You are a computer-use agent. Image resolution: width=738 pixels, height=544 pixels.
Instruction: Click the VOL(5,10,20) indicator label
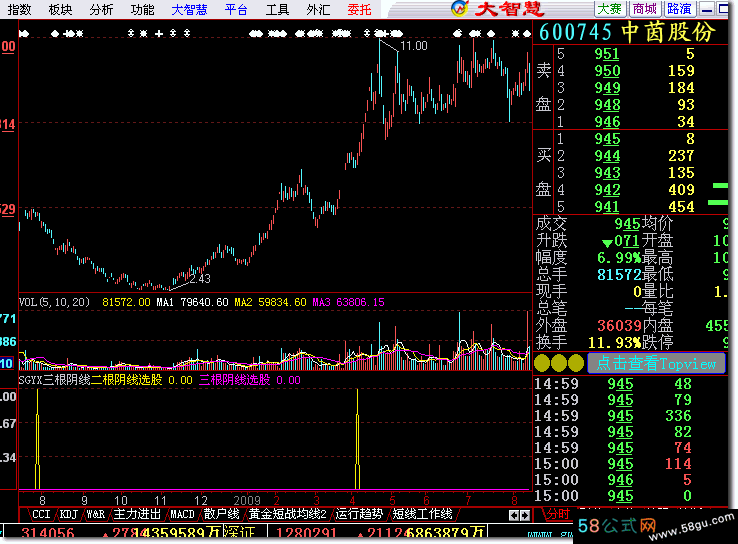point(54,302)
